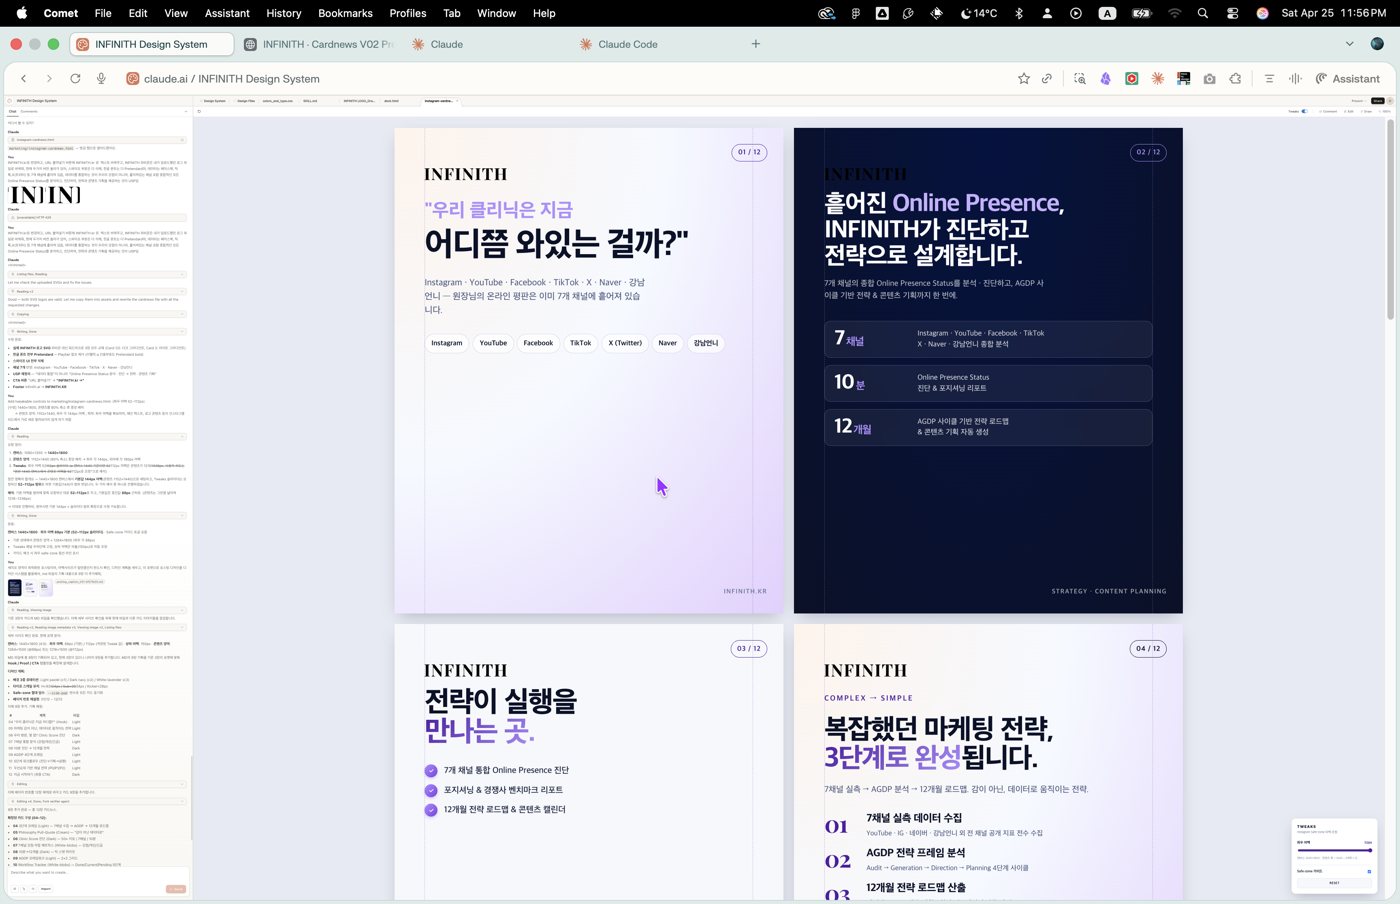Select the colors_and_type.css file tab
Image resolution: width=1400 pixels, height=904 pixels.
click(277, 101)
